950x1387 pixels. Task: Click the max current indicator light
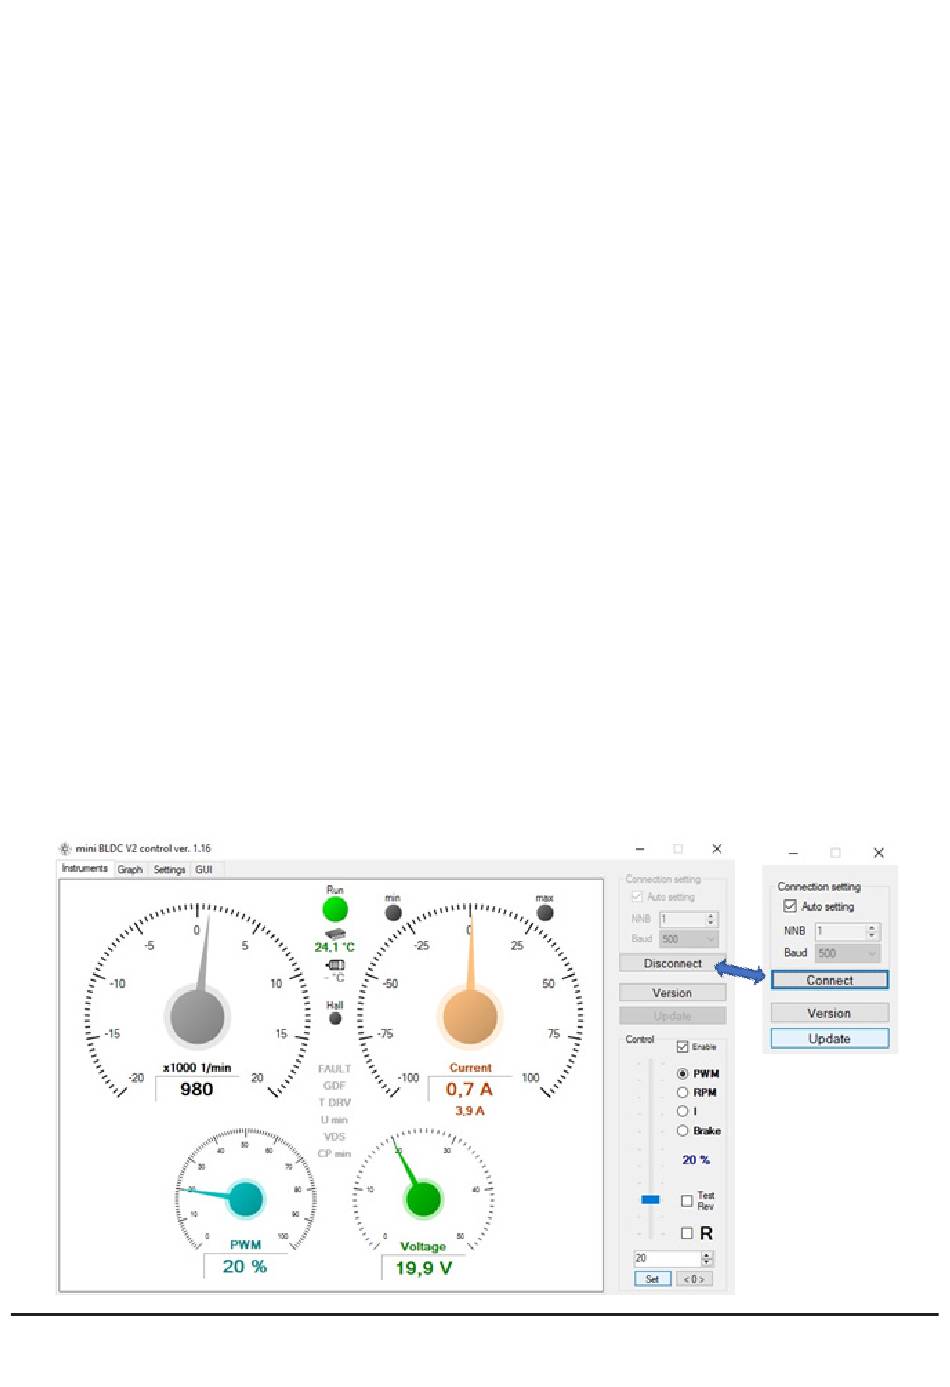[545, 913]
